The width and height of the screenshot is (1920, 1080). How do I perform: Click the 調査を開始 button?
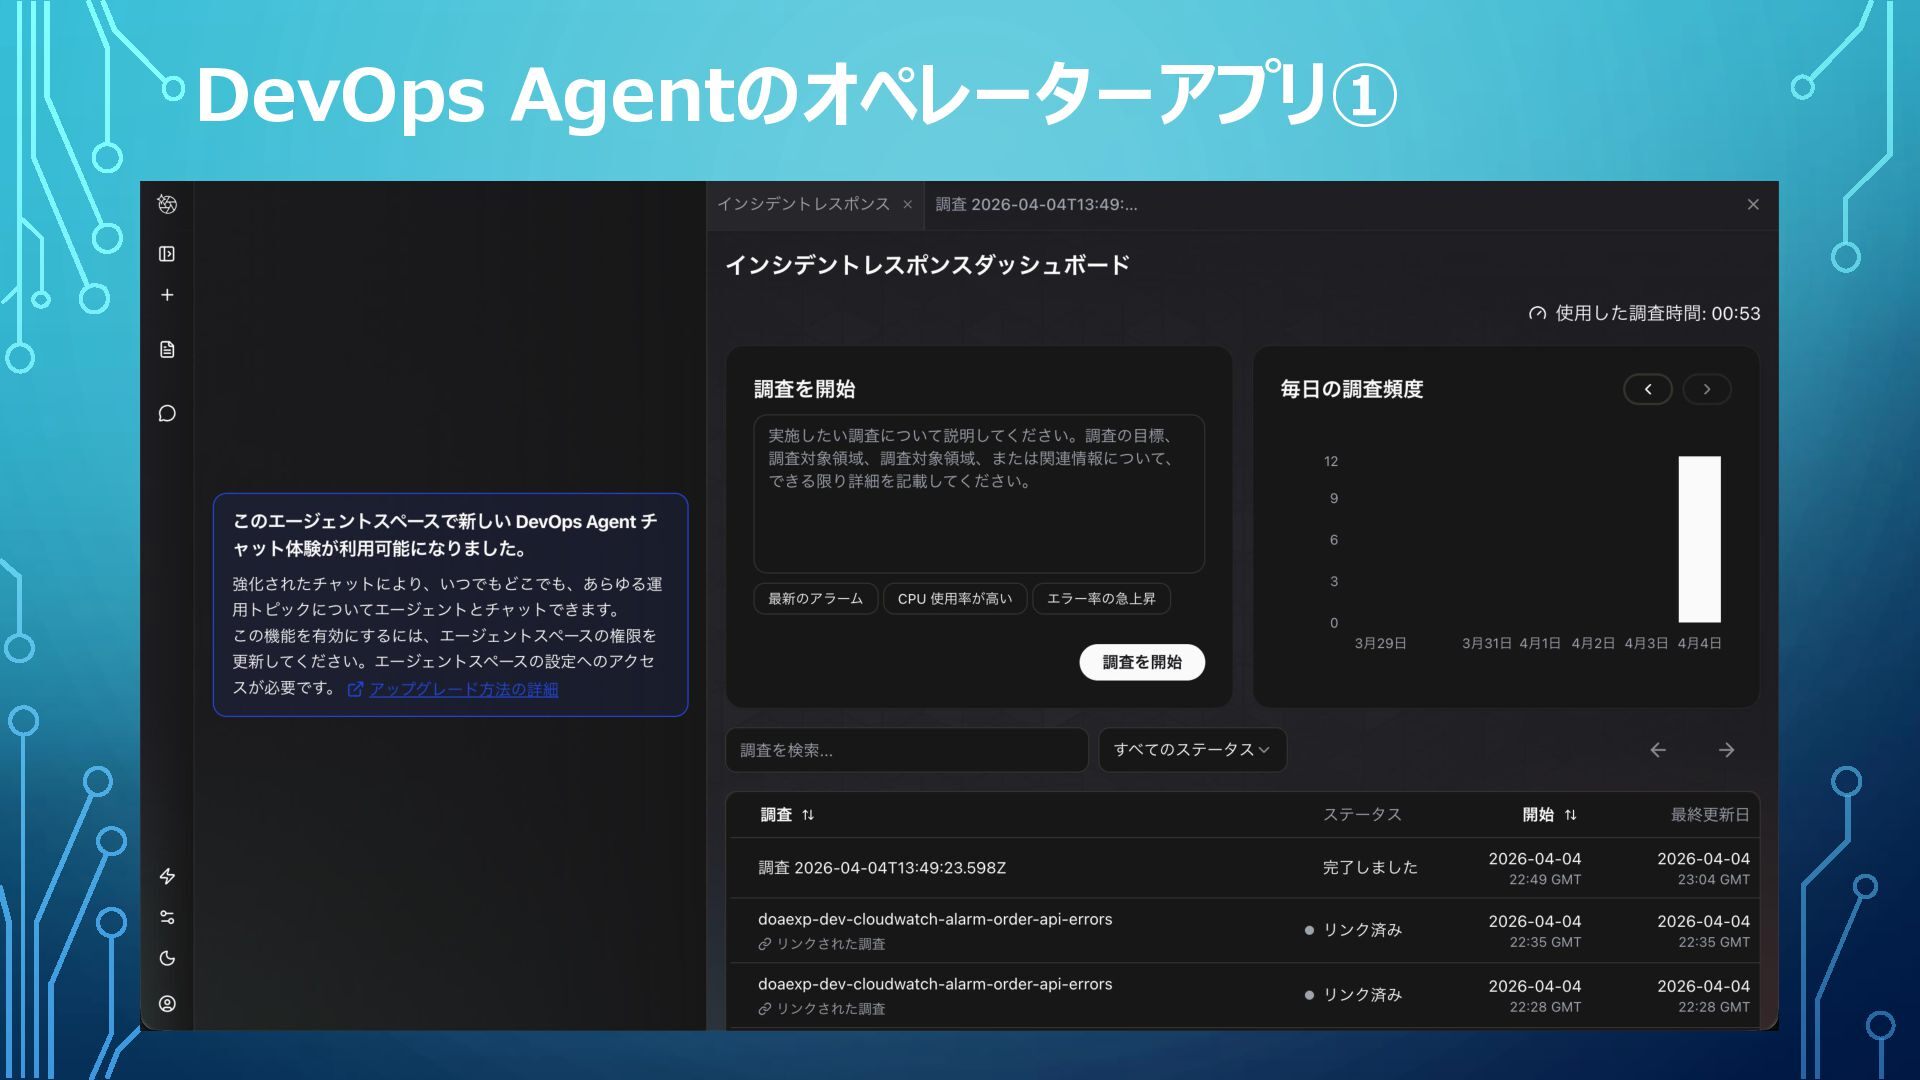click(1141, 662)
